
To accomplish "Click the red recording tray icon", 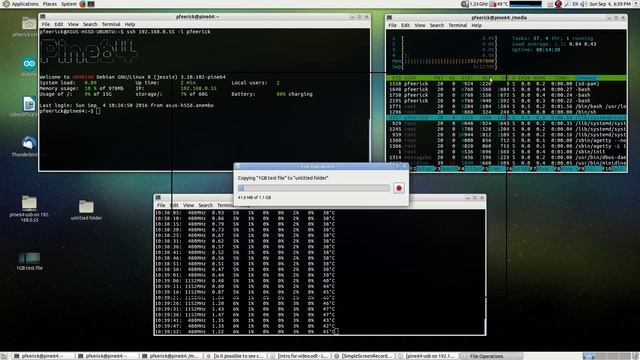I will tap(558, 4).
